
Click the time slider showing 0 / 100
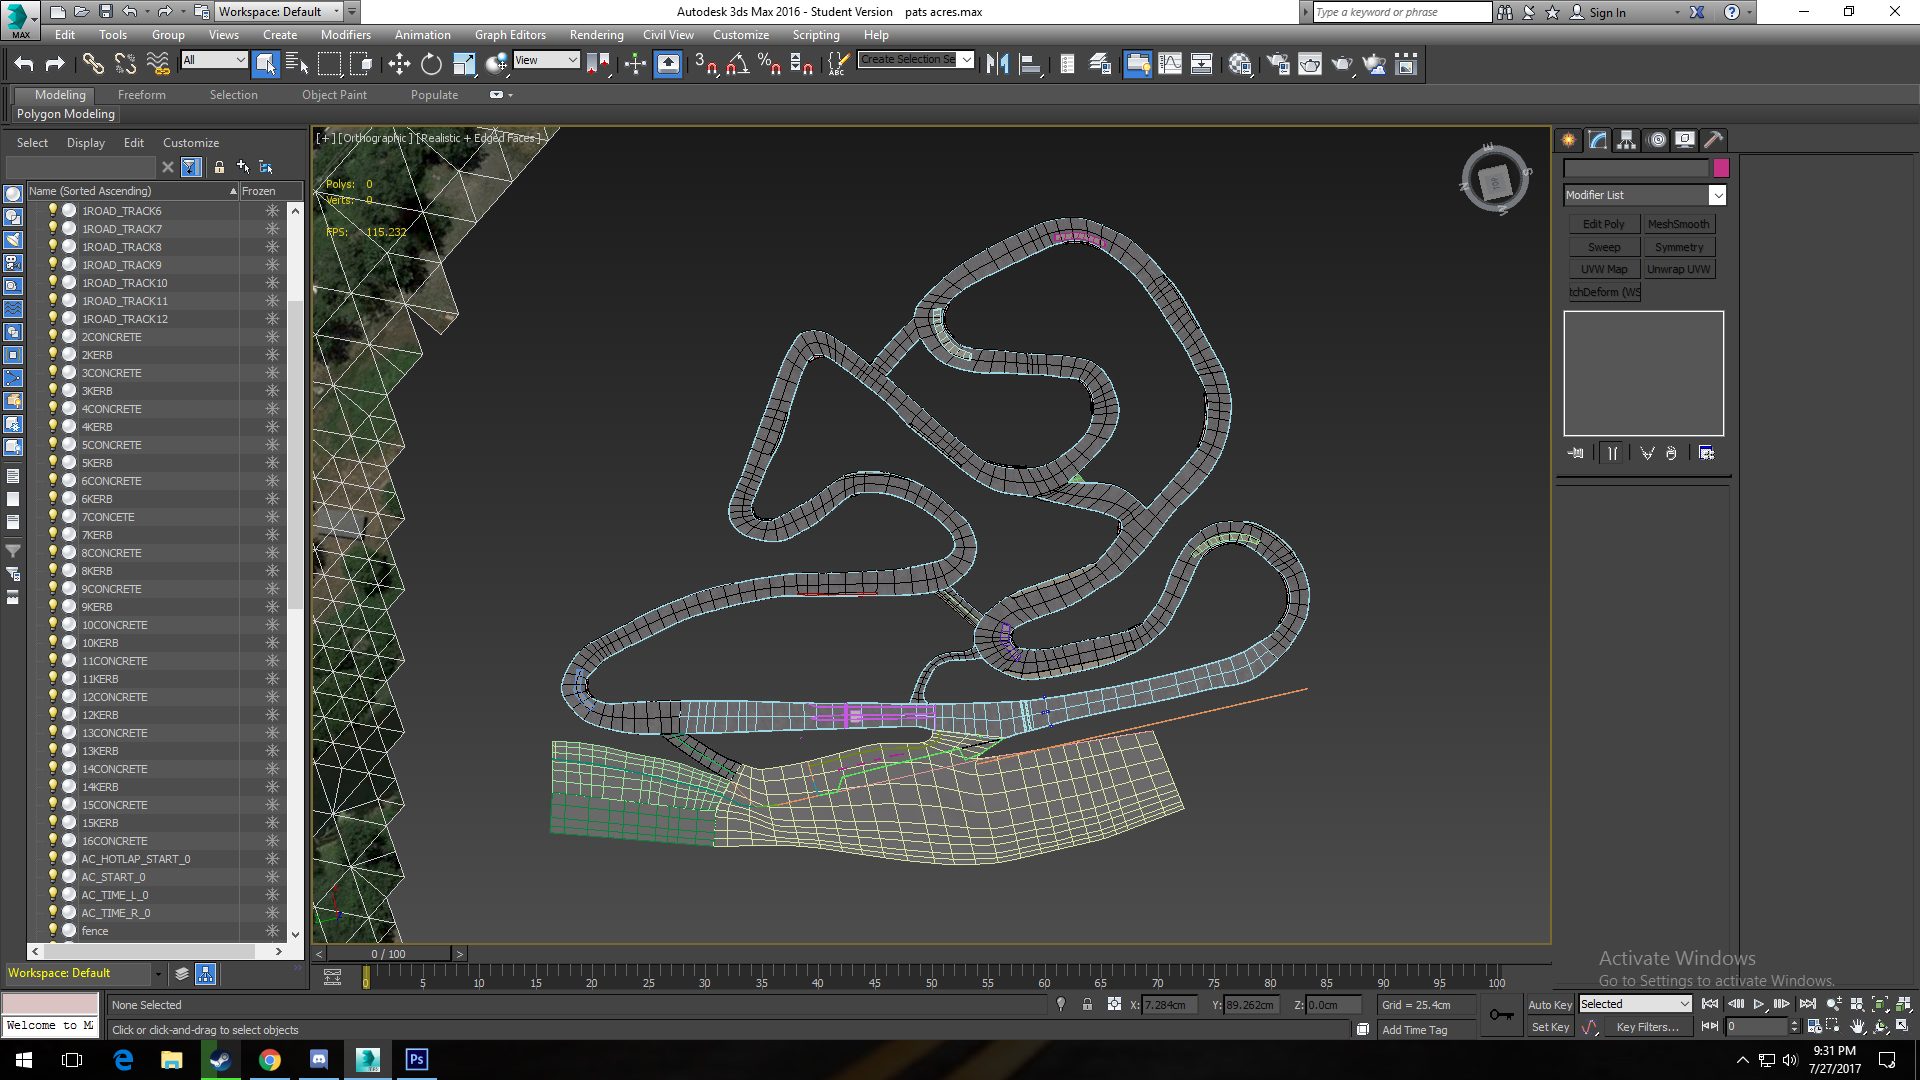pyautogui.click(x=389, y=954)
